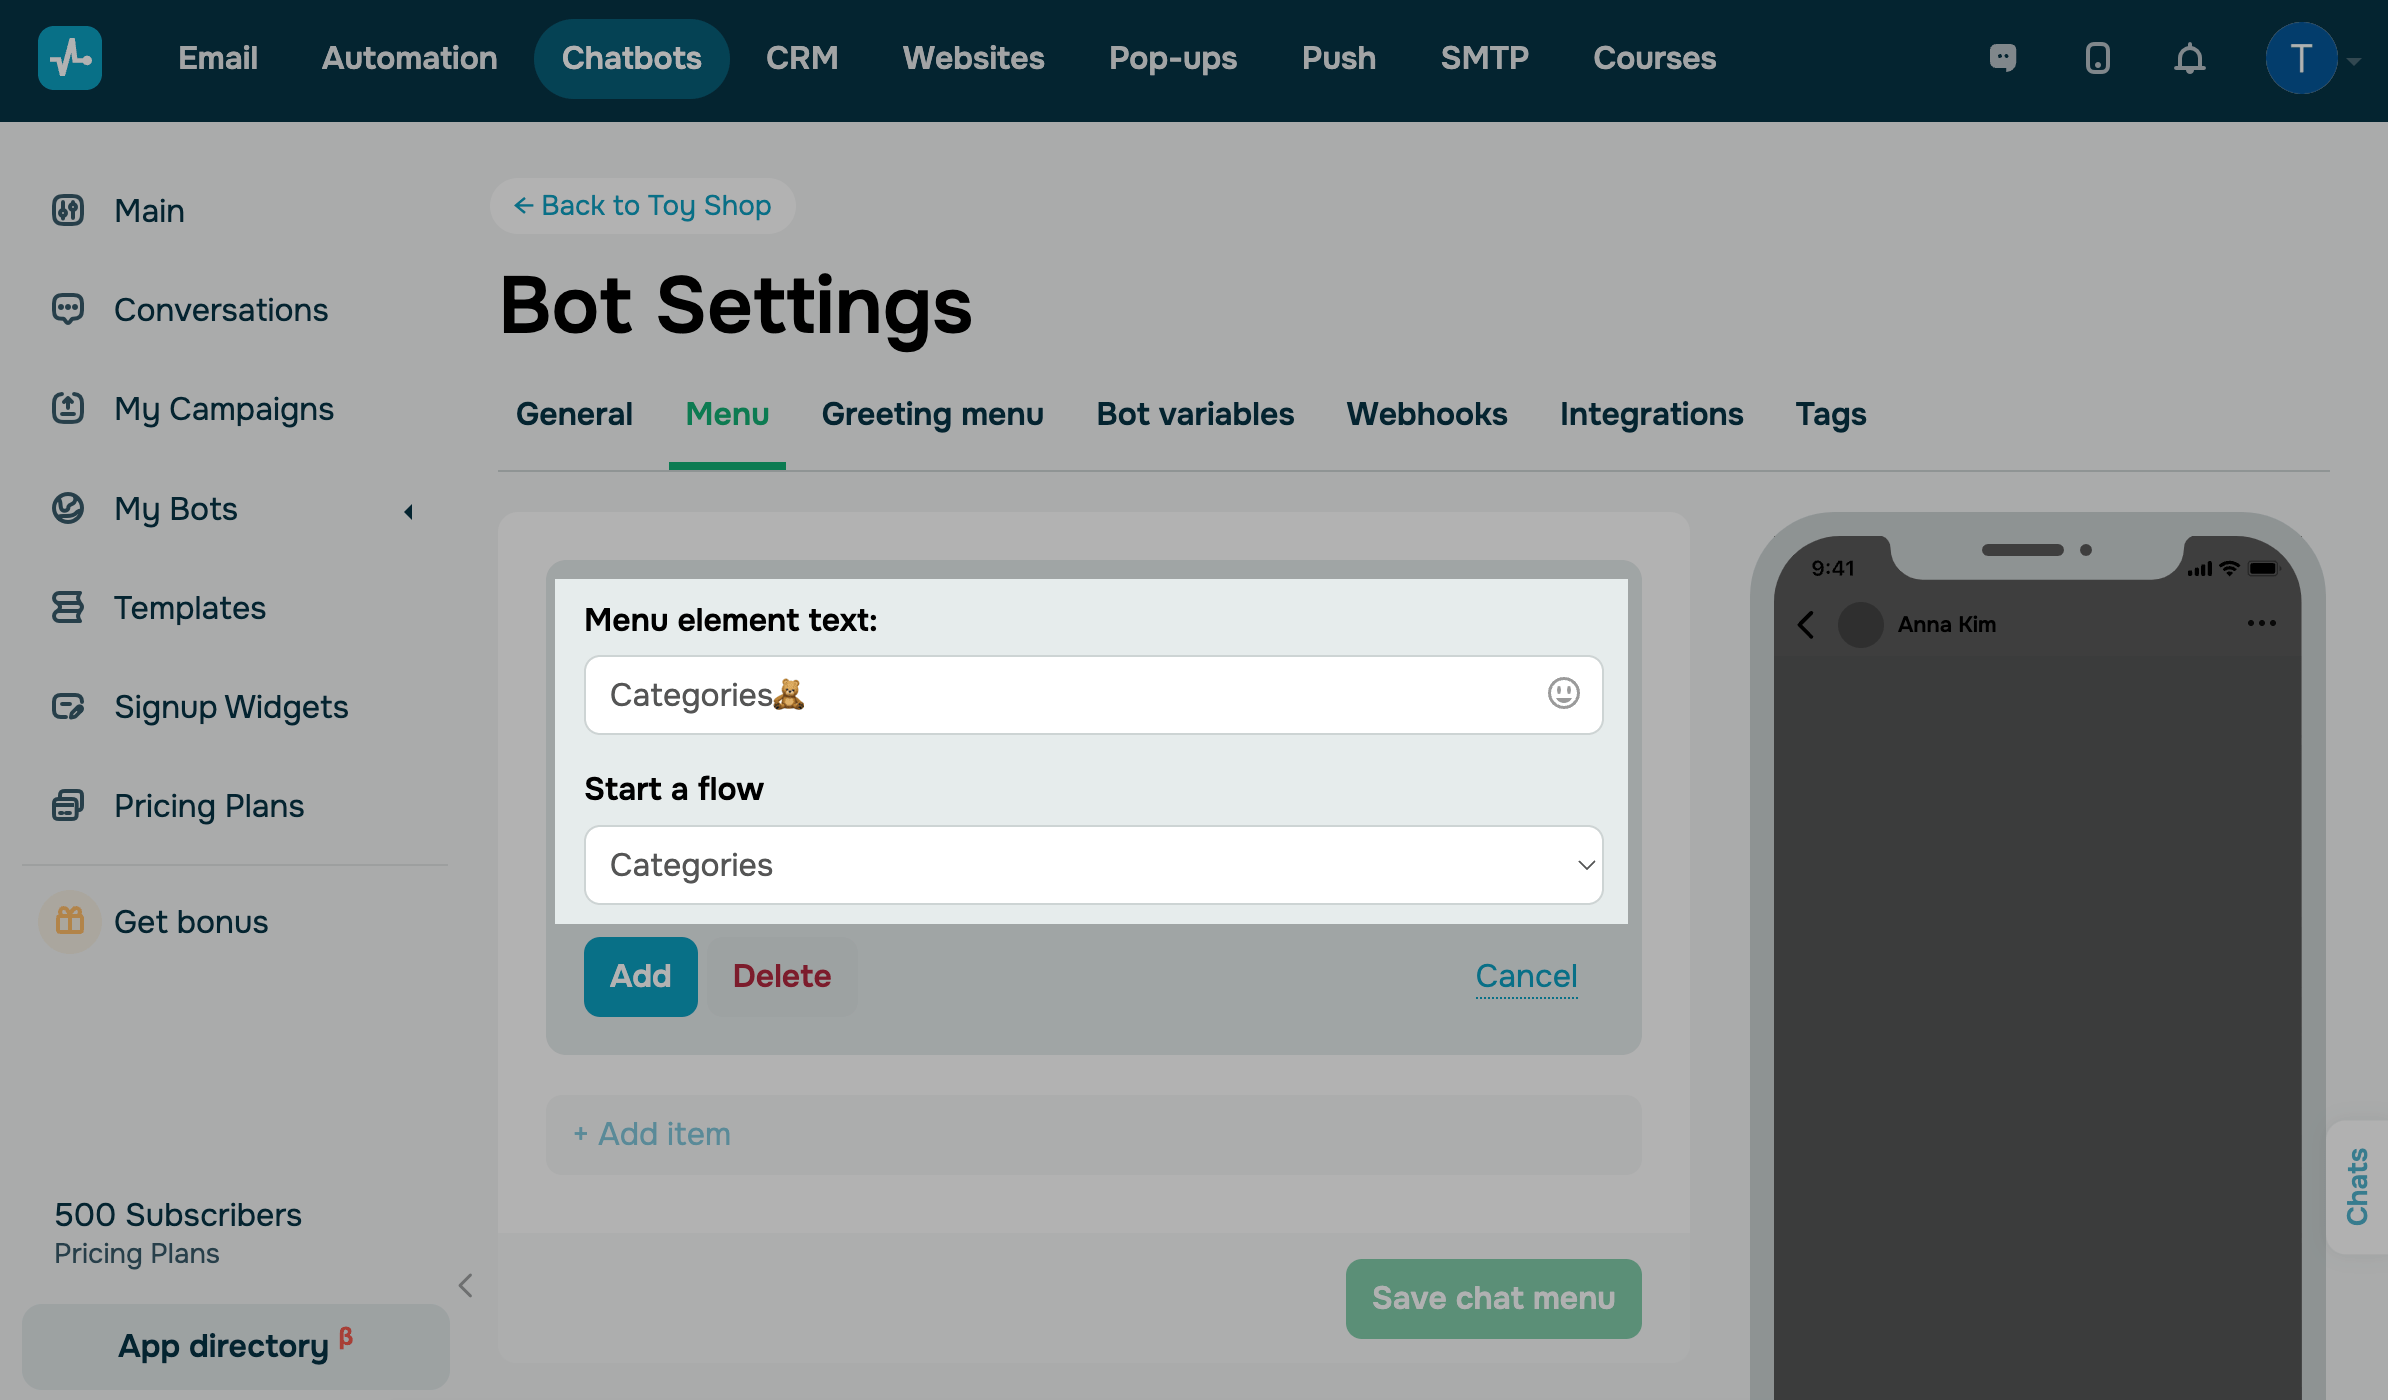Open the Start a flow dropdown

[1093, 865]
